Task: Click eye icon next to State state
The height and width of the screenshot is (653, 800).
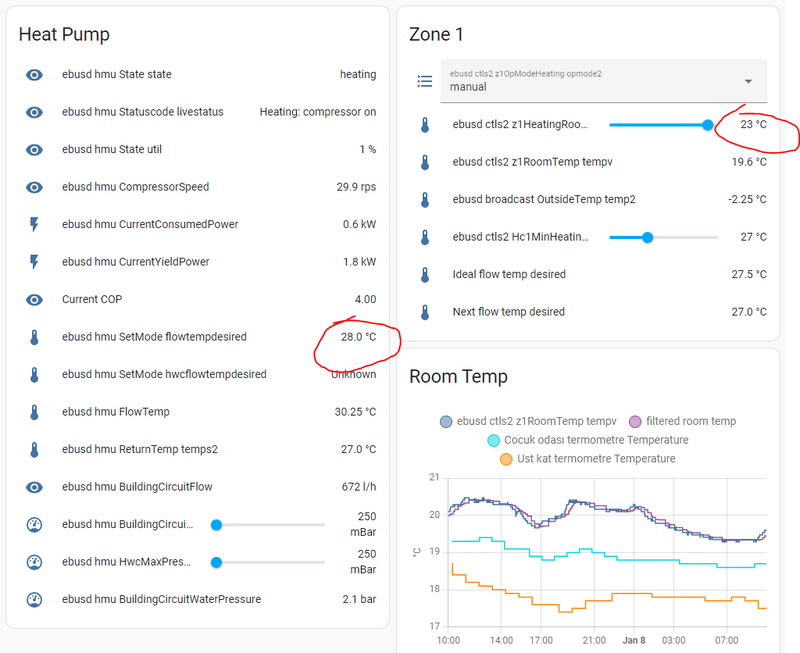Action: click(x=34, y=74)
